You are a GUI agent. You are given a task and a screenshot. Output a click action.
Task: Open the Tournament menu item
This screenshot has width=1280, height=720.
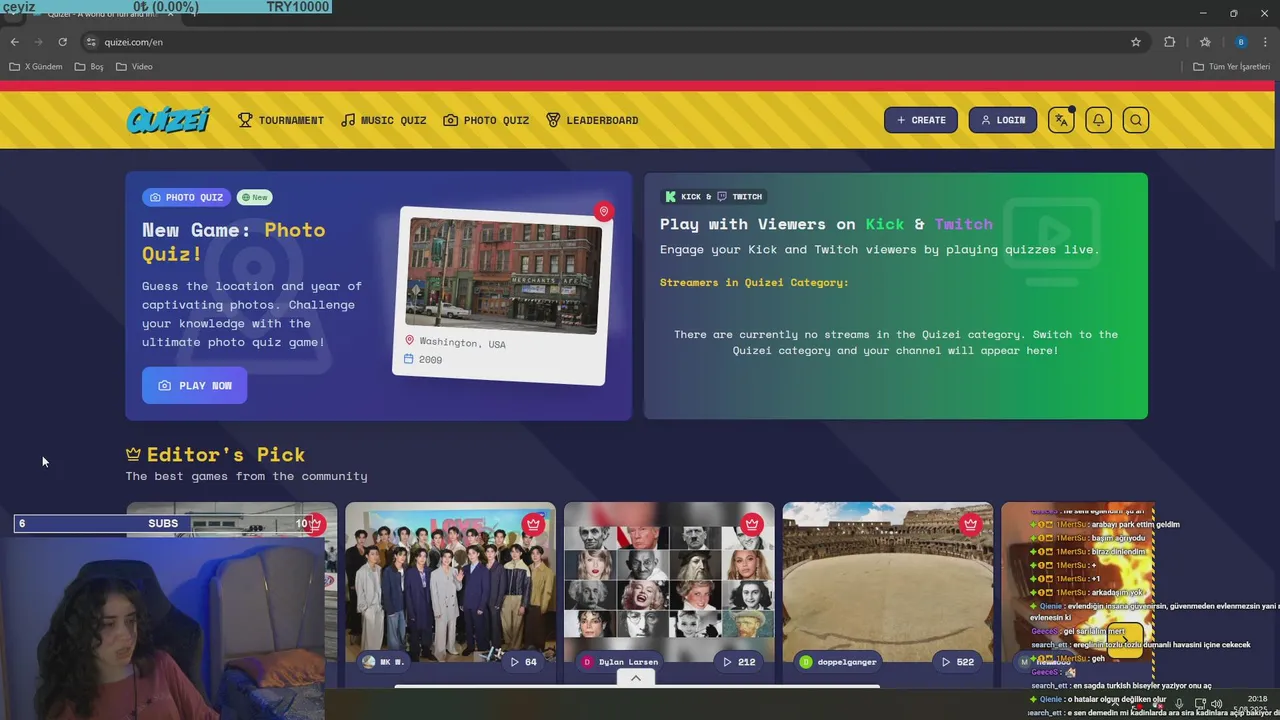(281, 120)
